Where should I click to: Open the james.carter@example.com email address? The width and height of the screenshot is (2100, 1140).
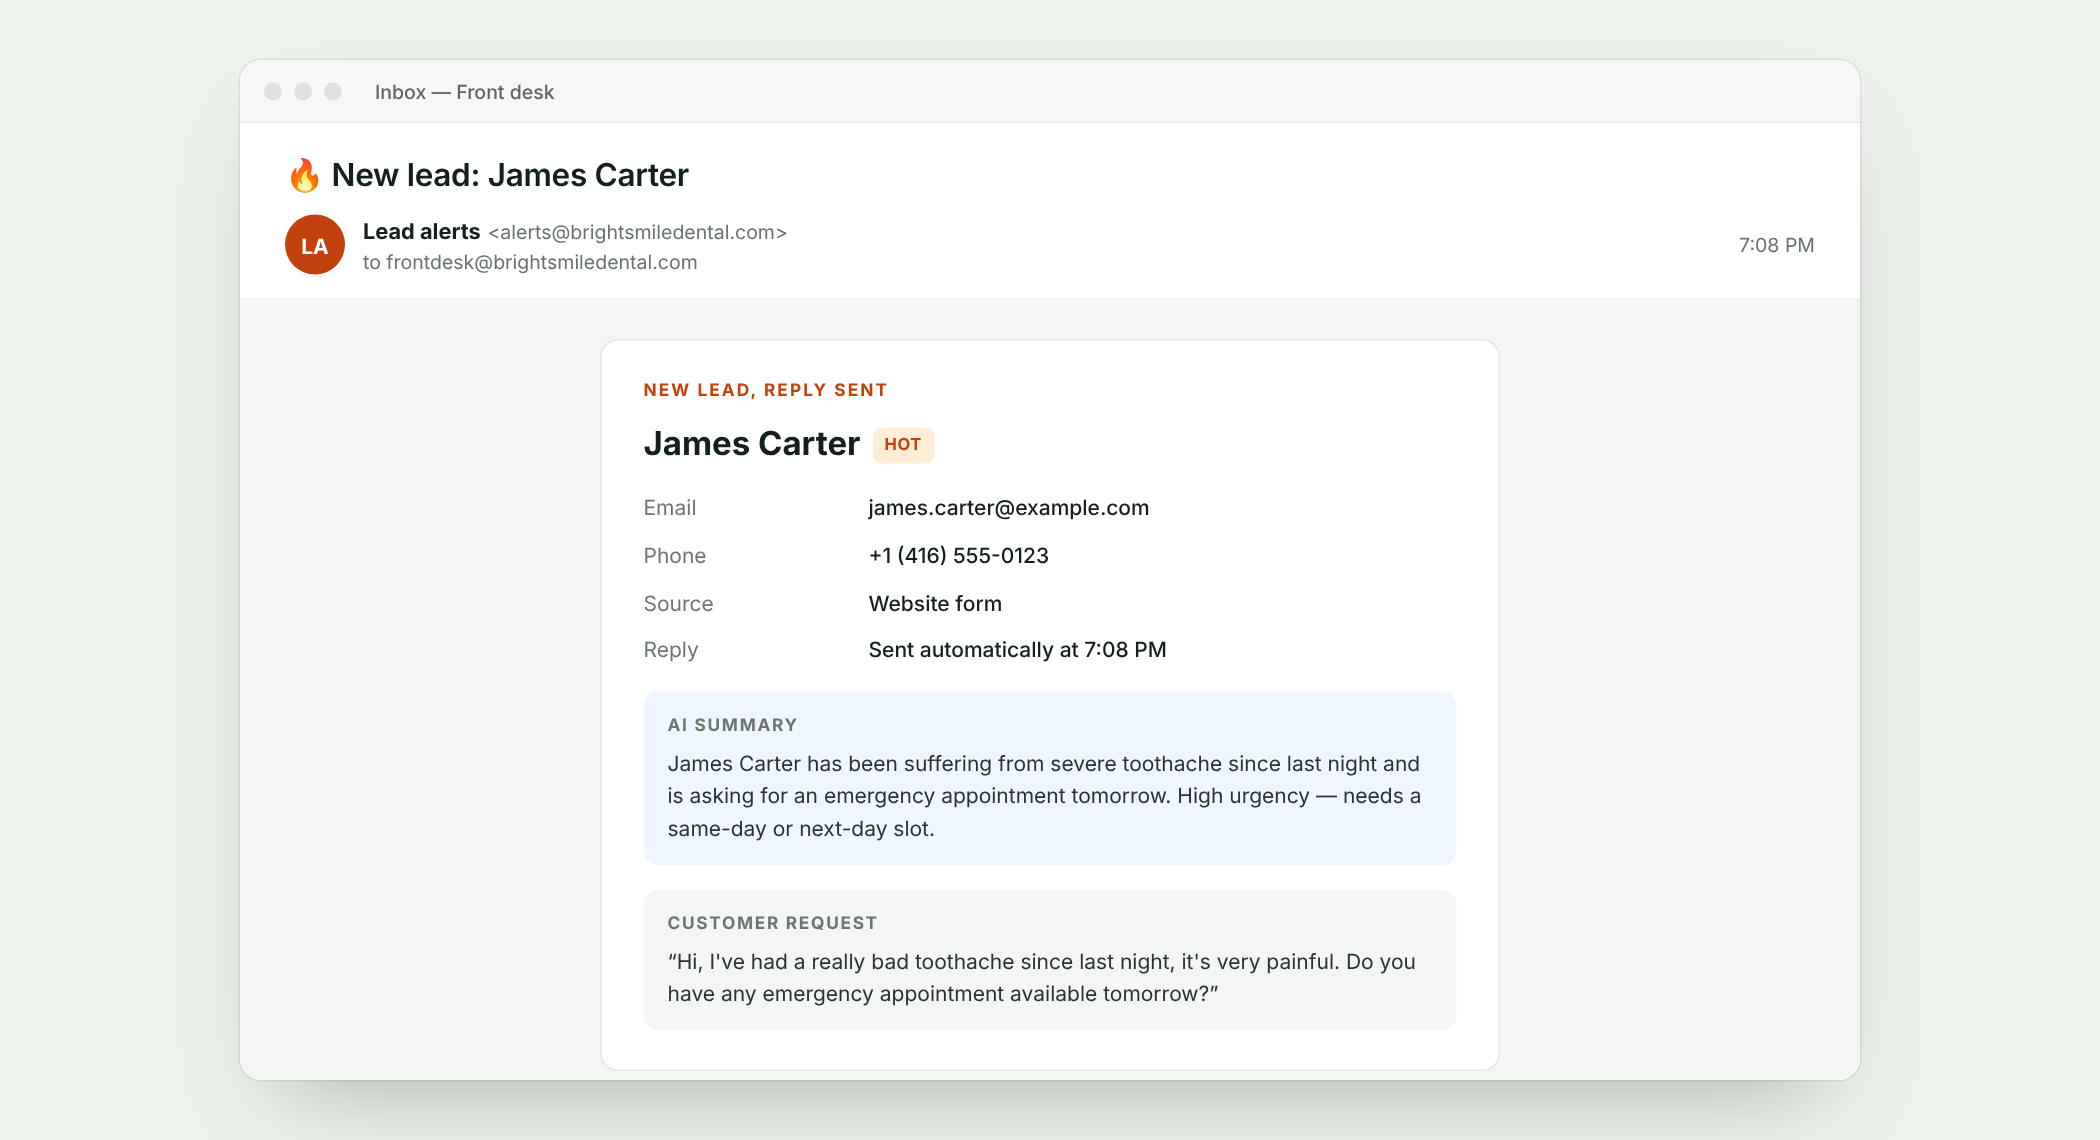coord(1008,508)
